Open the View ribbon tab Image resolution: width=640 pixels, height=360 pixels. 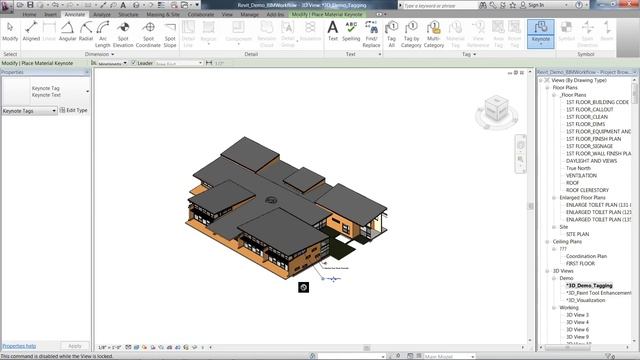227,14
